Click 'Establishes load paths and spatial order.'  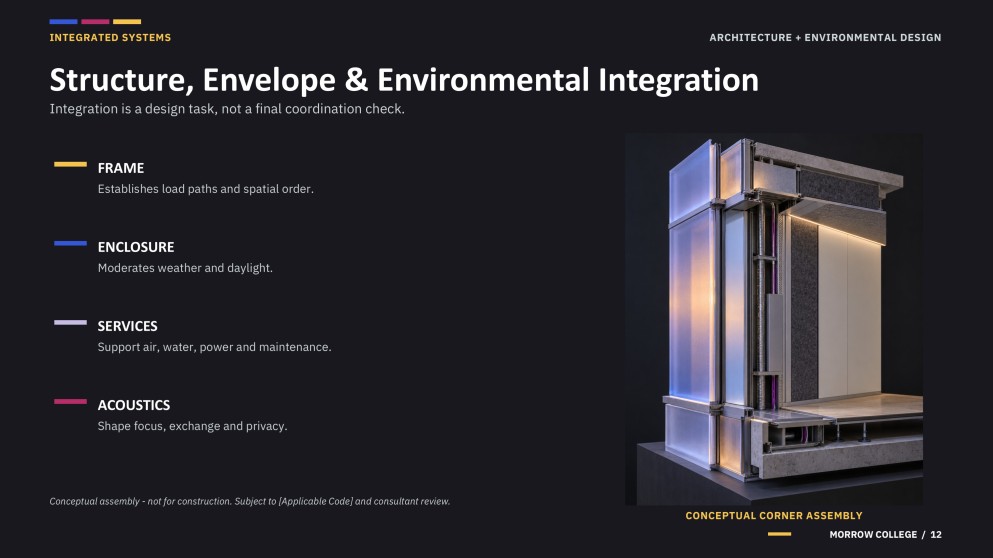coord(205,189)
